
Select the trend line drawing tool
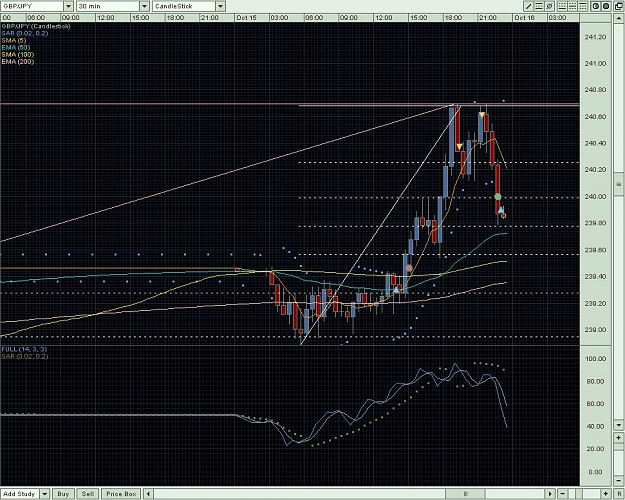click(529, 6)
